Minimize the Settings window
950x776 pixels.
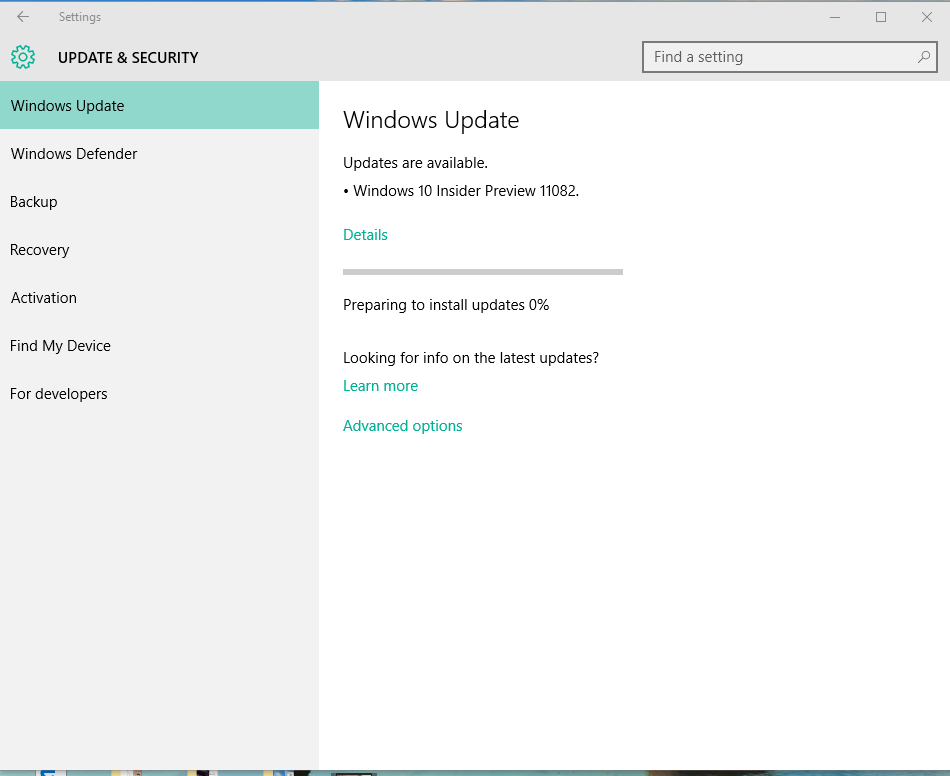click(835, 17)
